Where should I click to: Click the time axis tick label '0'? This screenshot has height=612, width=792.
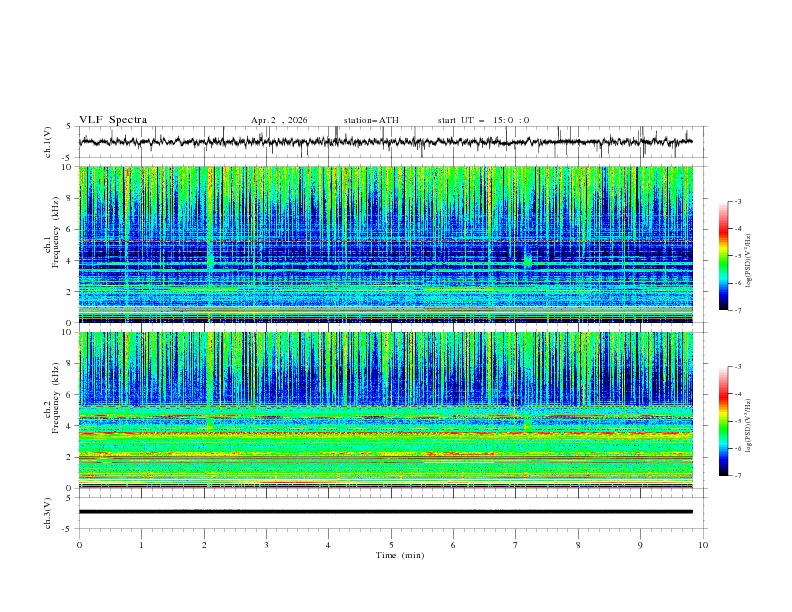tap(79, 545)
